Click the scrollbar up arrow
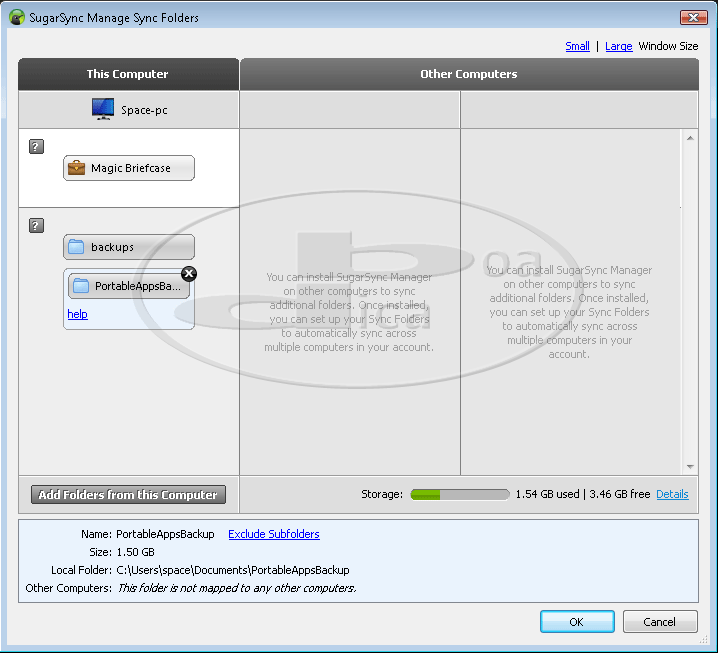This screenshot has height=653, width=718. (x=690, y=138)
